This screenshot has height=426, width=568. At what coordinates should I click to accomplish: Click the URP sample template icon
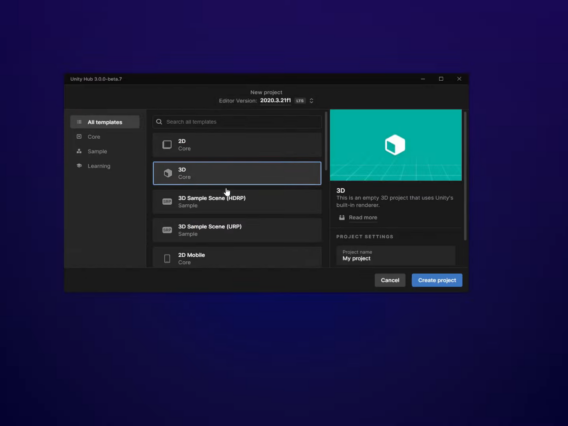[167, 230]
